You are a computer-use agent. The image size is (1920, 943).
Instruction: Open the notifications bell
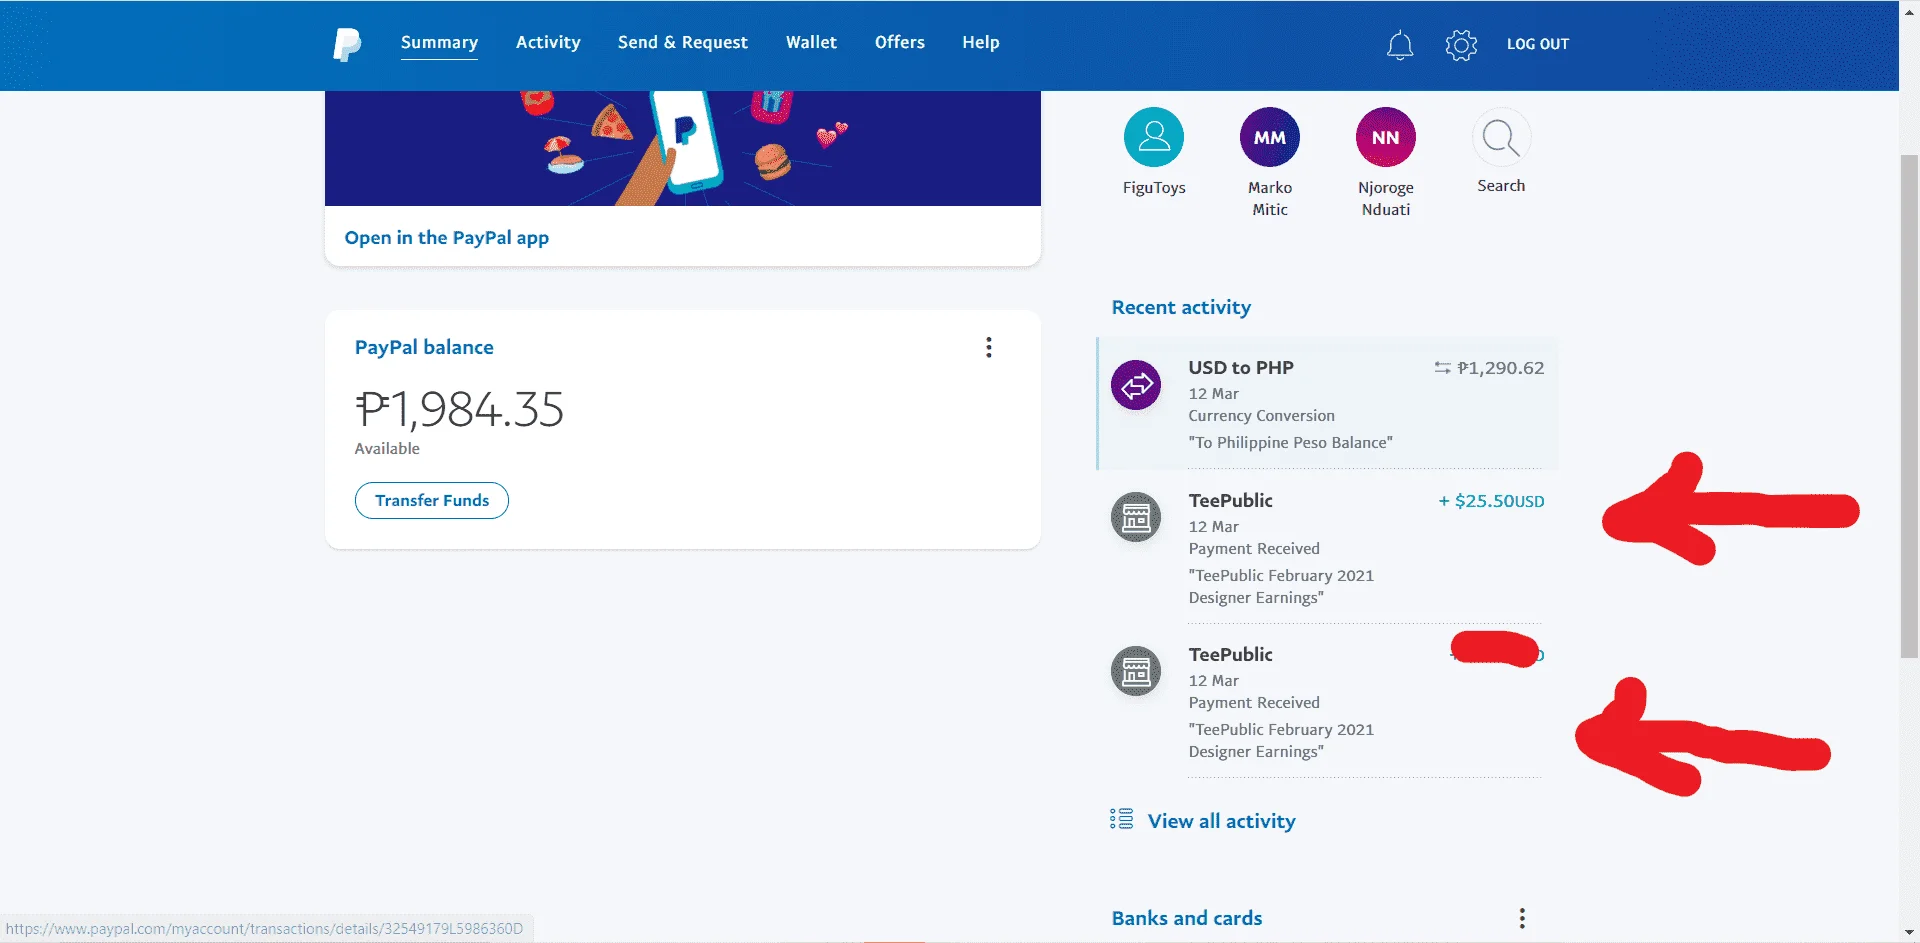(1400, 44)
